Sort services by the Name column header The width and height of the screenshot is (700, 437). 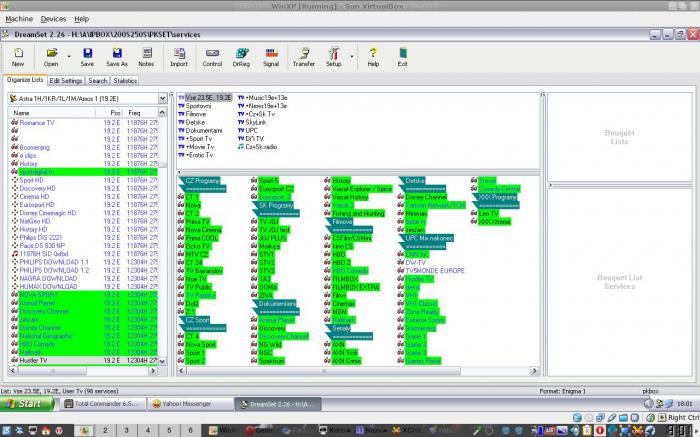click(x=53, y=113)
